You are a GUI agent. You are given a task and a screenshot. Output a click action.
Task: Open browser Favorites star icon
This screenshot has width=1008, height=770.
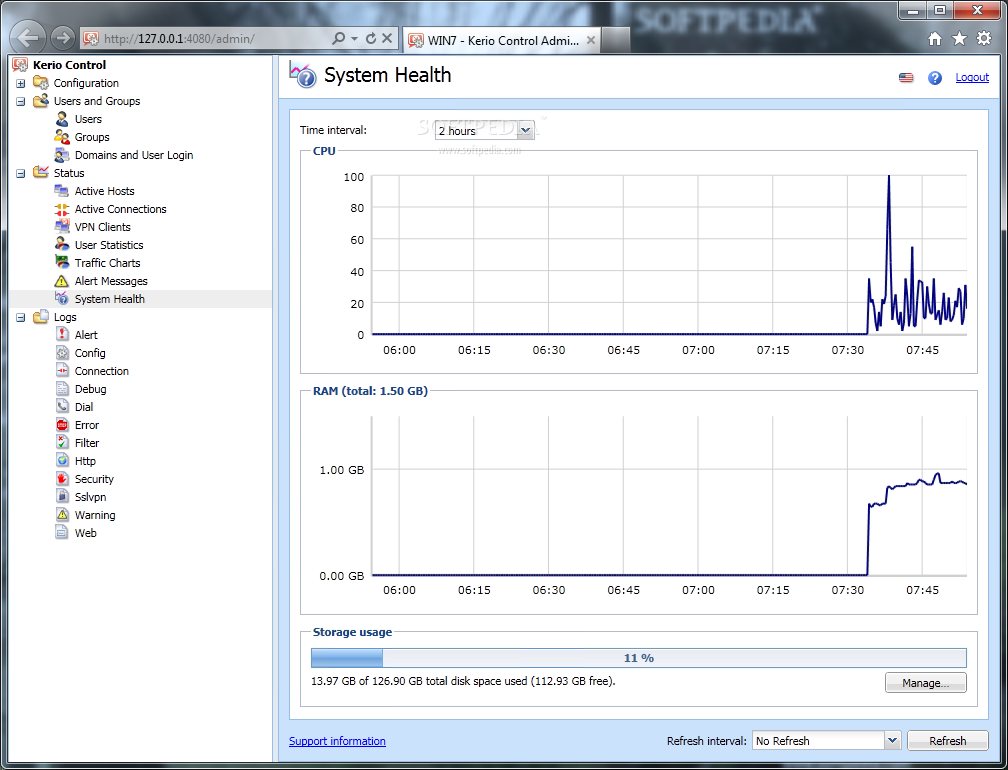959,39
